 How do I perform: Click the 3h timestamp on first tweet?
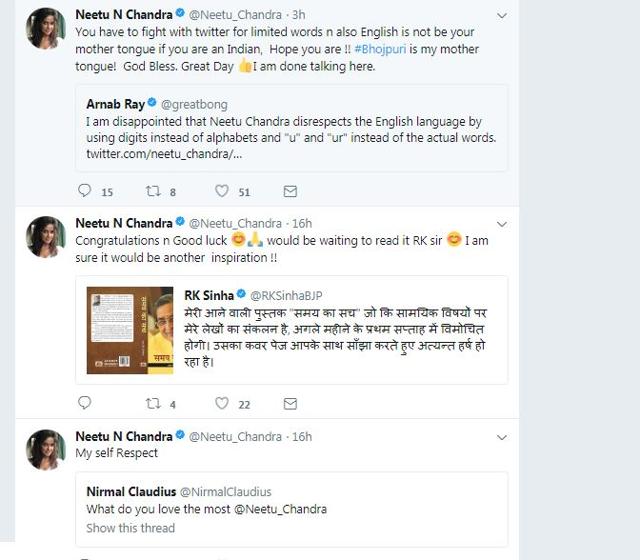point(300,16)
